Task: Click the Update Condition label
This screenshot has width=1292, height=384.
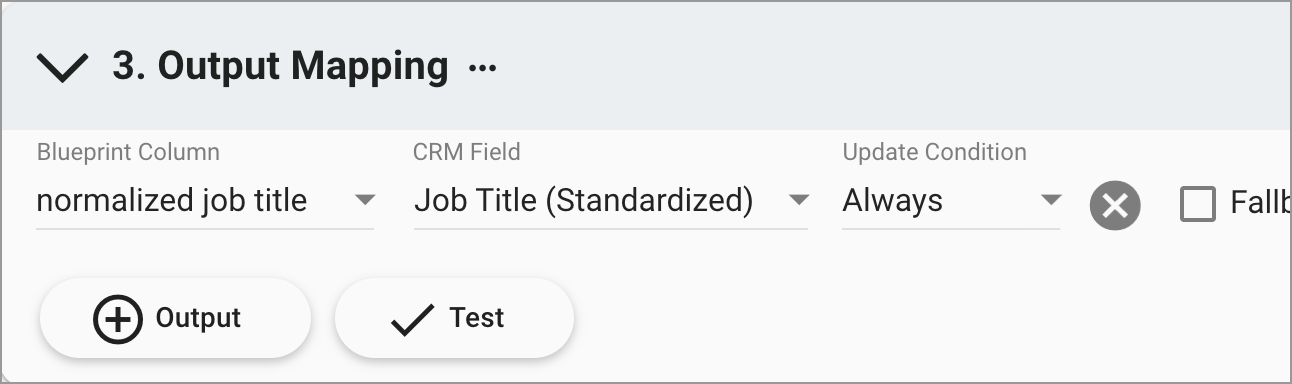Action: coord(935,152)
